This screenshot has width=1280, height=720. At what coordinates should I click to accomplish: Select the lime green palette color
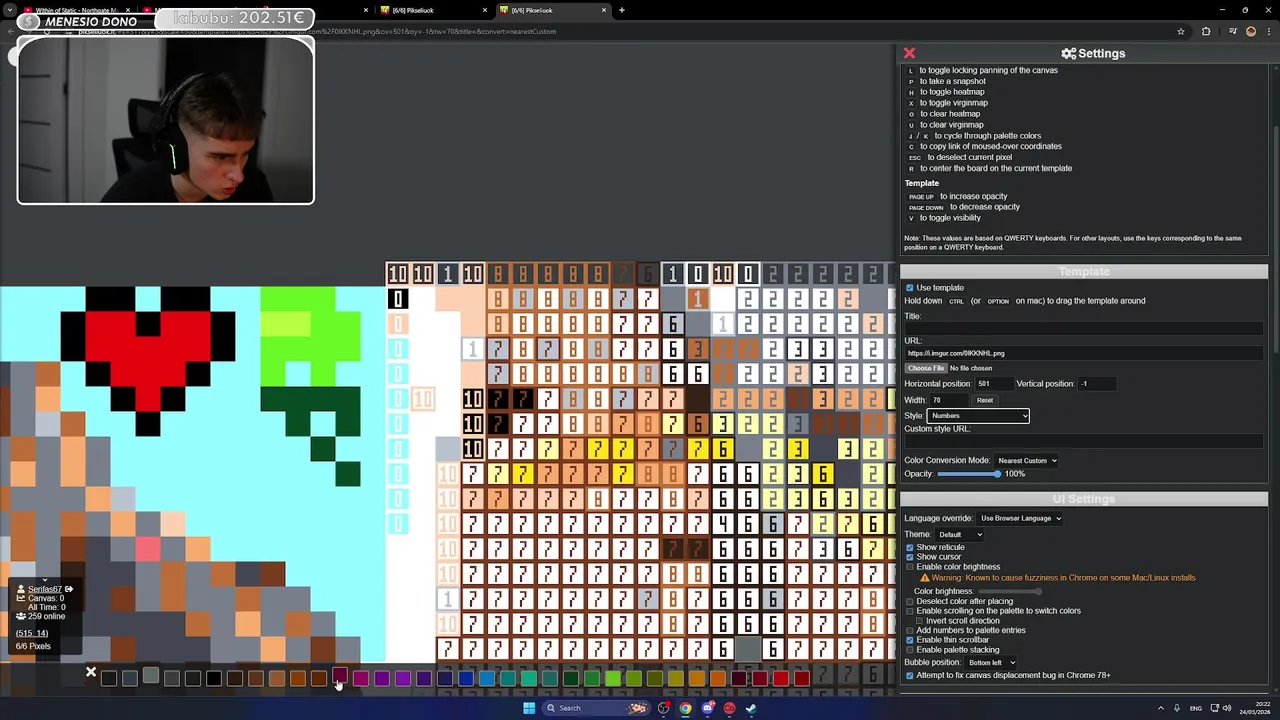[613, 679]
